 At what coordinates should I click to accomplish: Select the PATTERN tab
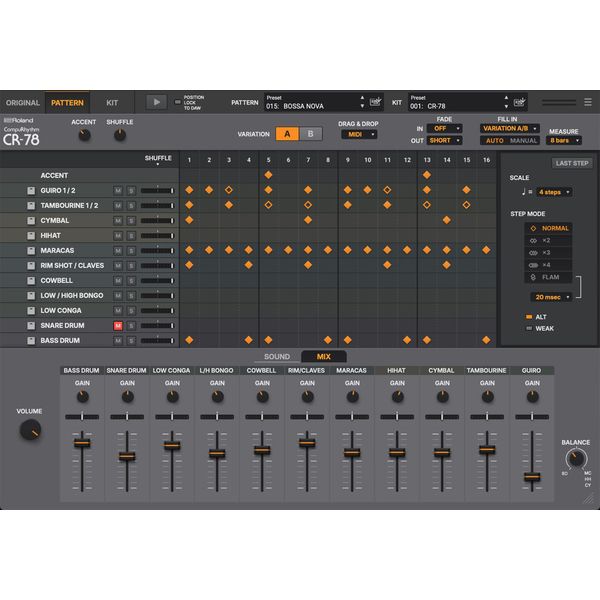point(67,103)
